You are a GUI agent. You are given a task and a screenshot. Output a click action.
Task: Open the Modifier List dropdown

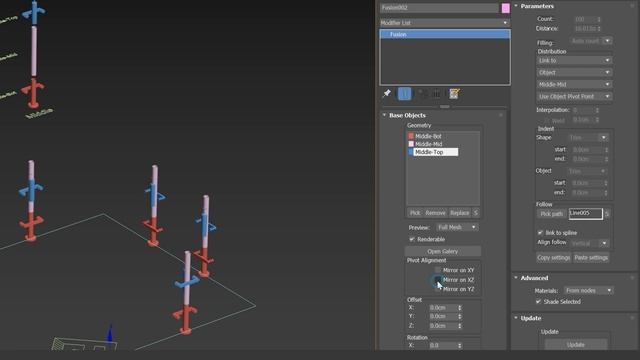click(x=444, y=23)
